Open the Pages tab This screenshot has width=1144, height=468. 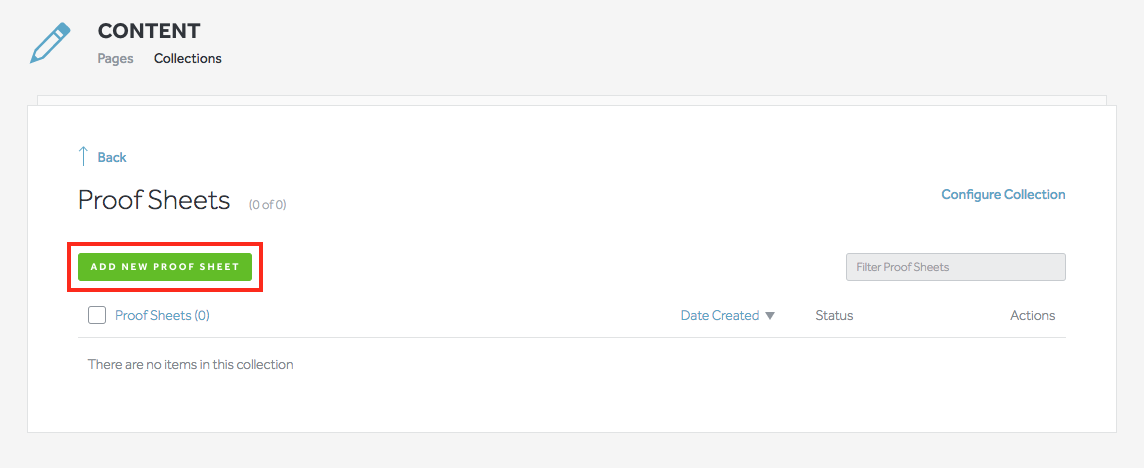[x=115, y=58]
